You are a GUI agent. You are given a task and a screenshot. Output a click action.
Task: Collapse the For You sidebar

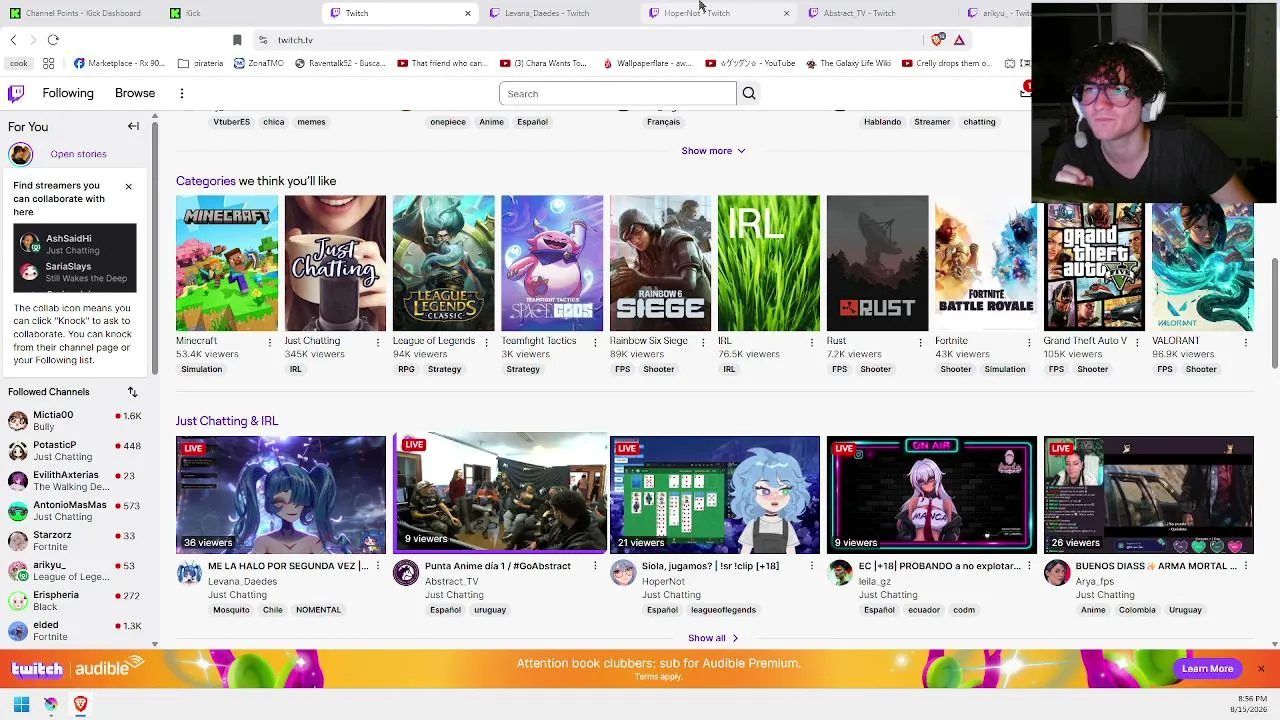(133, 127)
